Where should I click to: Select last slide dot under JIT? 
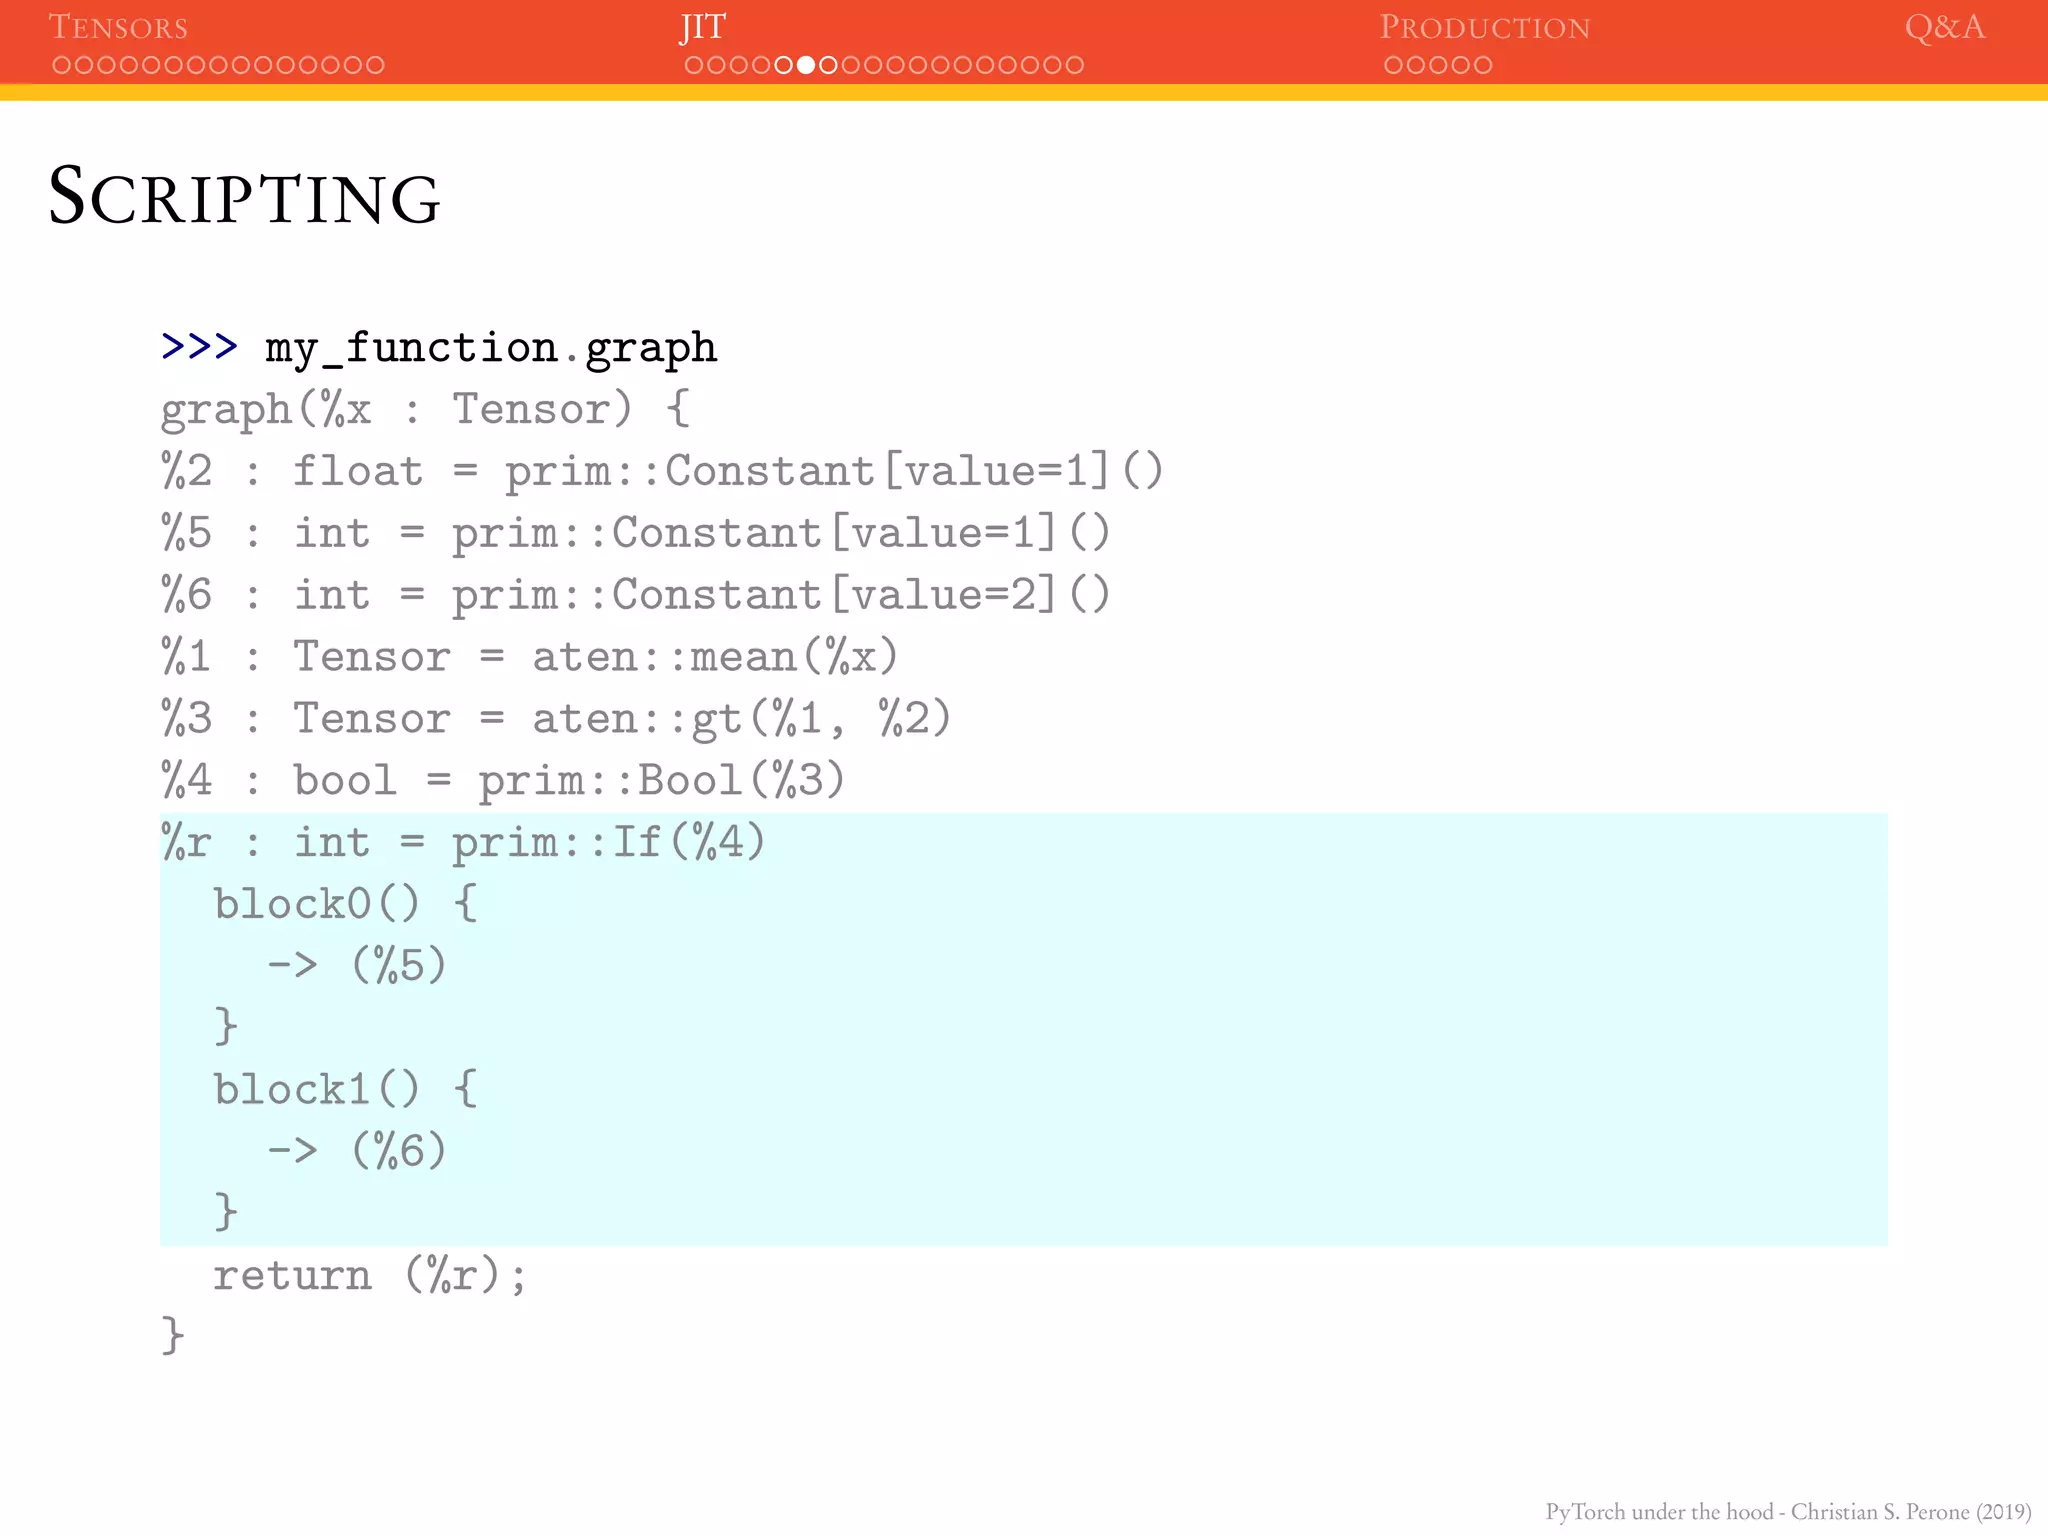click(x=1074, y=65)
